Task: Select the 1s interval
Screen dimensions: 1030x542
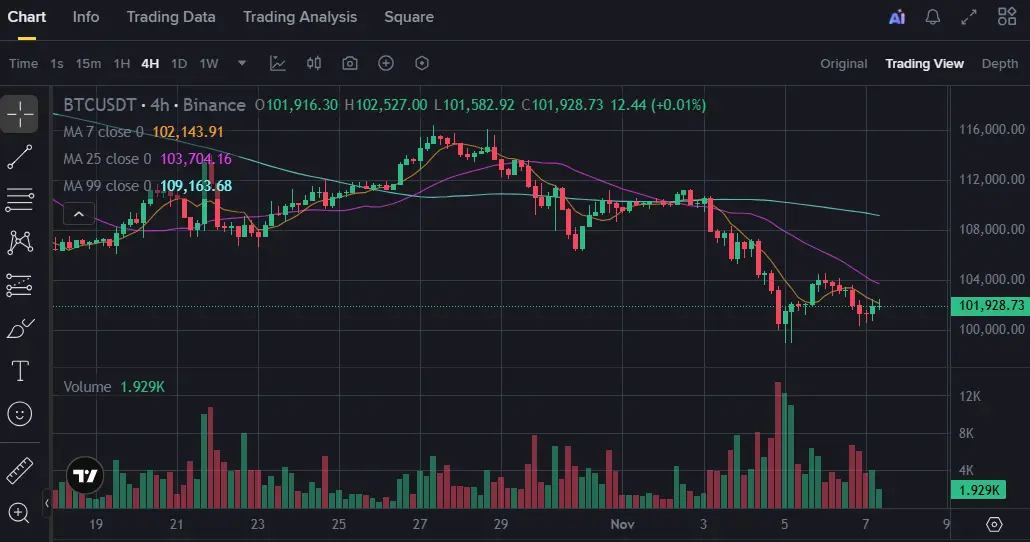Action: pos(57,64)
